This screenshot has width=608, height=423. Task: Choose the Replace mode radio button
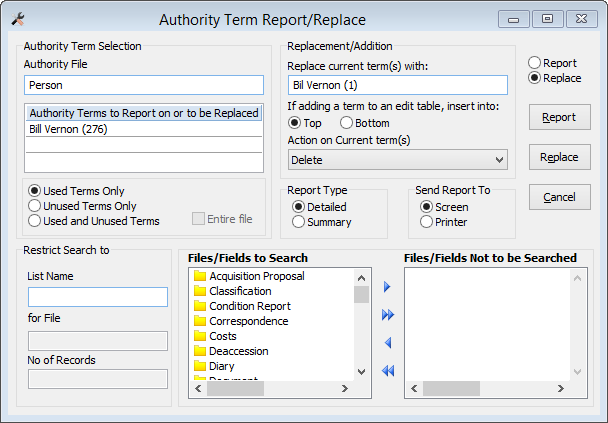tap(534, 78)
